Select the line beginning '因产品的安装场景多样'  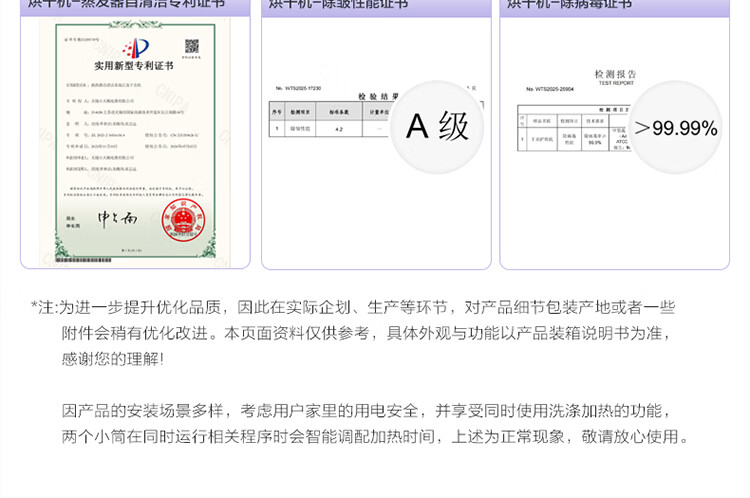tap(365, 410)
